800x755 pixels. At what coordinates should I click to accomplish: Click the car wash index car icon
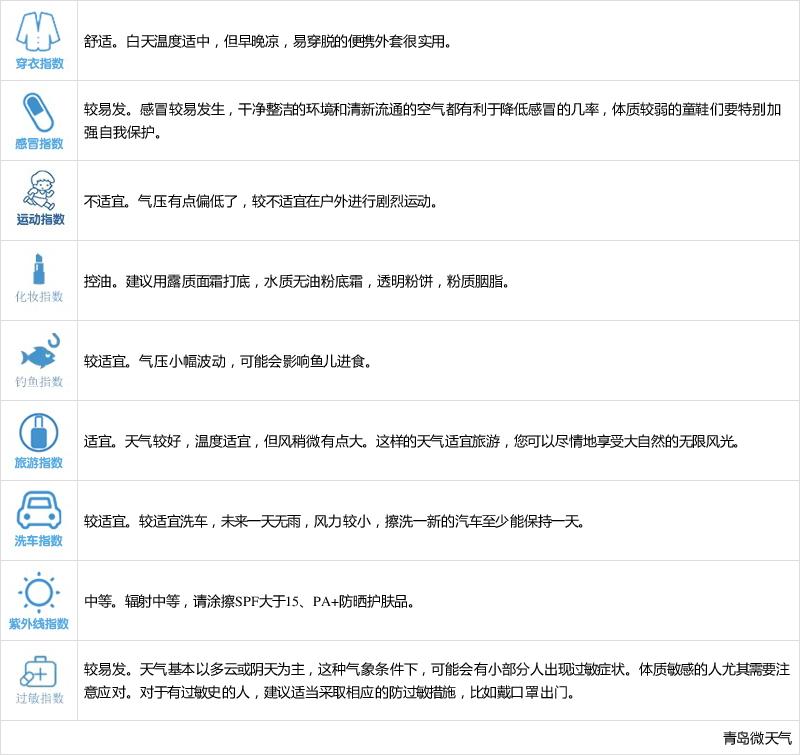(39, 510)
